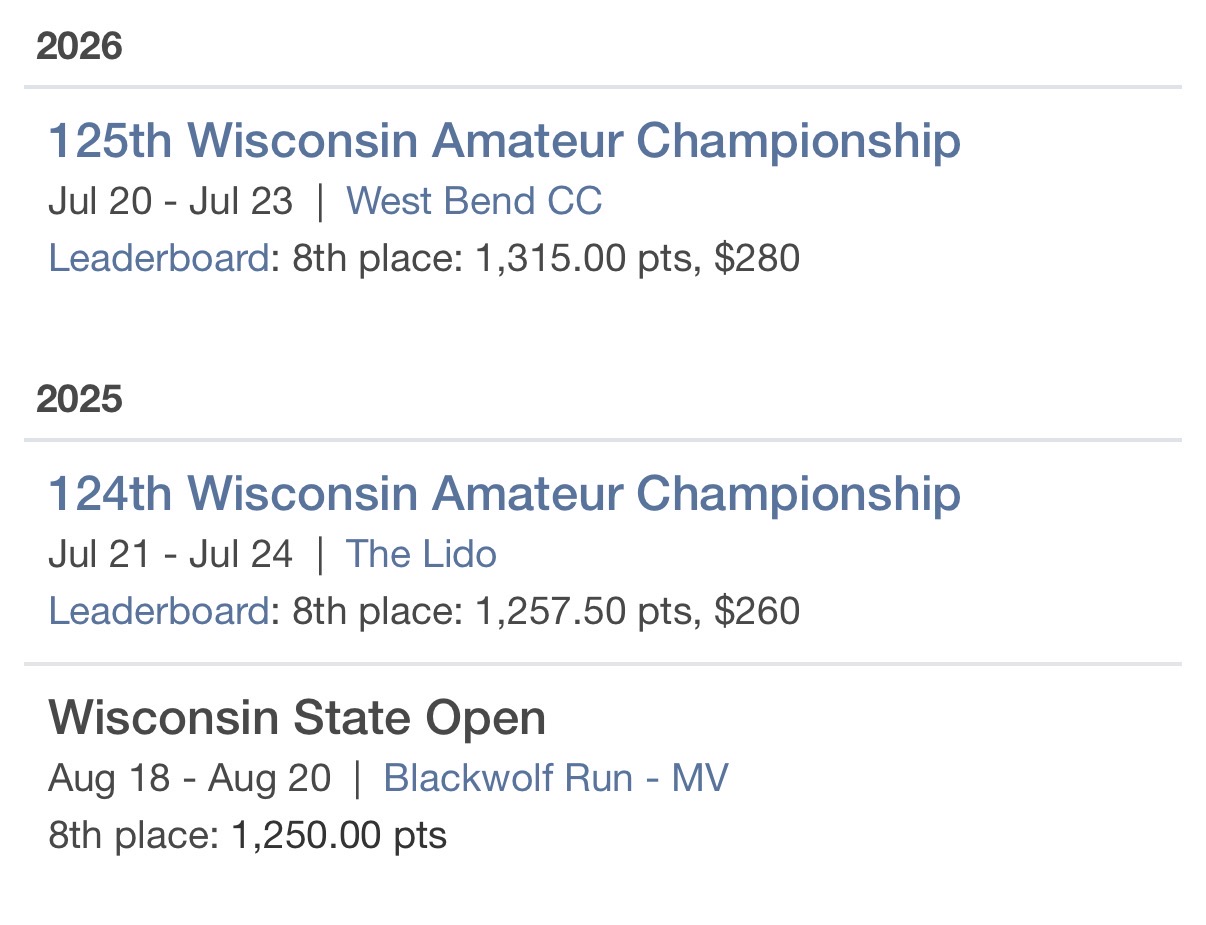The image size is (1206, 925).
Task: Click the Jul 20 - Jul 23 dates
Action: 171,201
